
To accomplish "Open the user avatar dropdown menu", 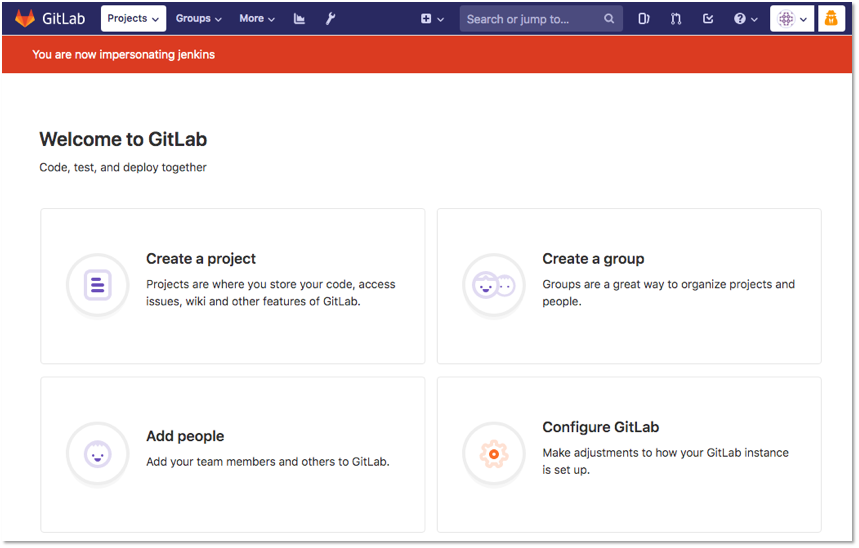I will [x=792, y=19].
